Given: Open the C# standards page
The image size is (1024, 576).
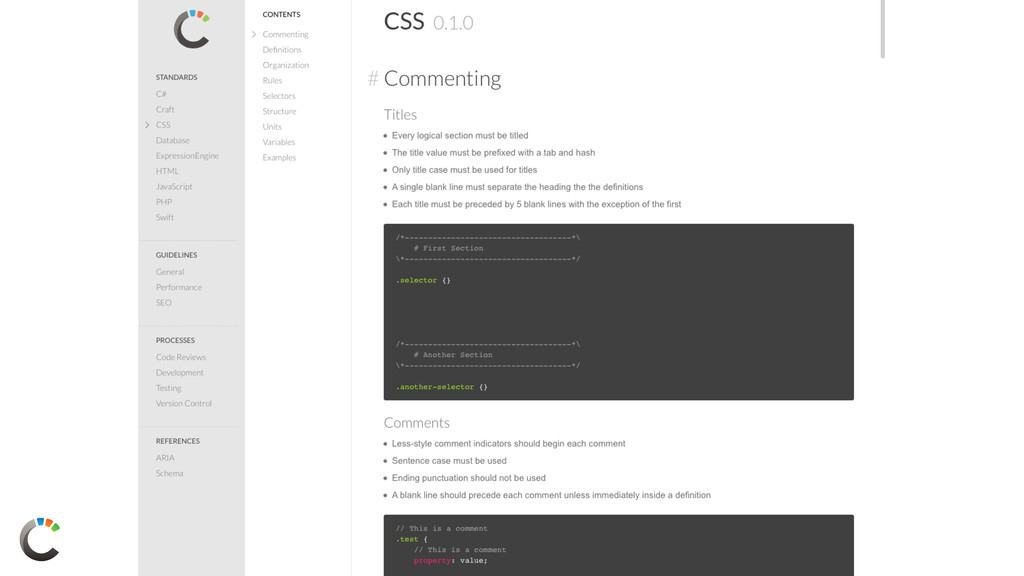Looking at the screenshot, I should (161, 94).
